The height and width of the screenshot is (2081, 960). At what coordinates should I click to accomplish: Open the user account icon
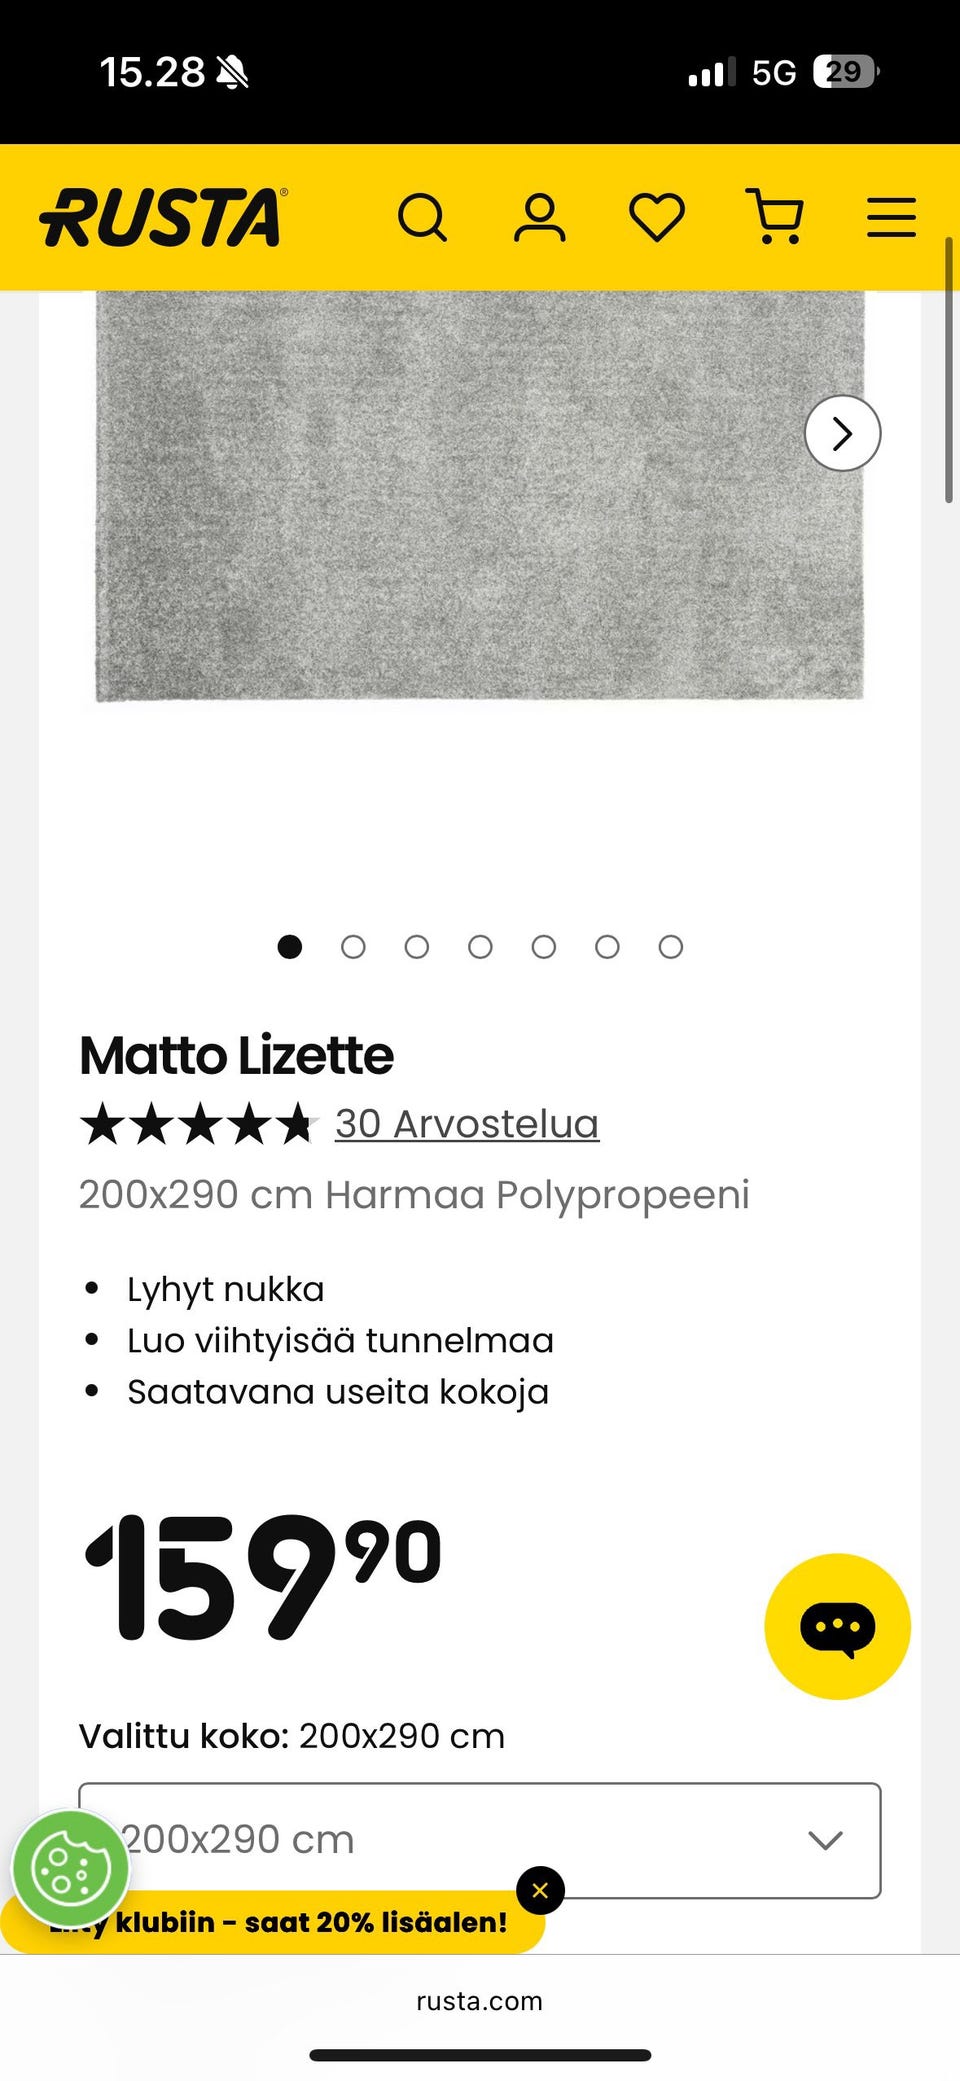click(x=539, y=217)
